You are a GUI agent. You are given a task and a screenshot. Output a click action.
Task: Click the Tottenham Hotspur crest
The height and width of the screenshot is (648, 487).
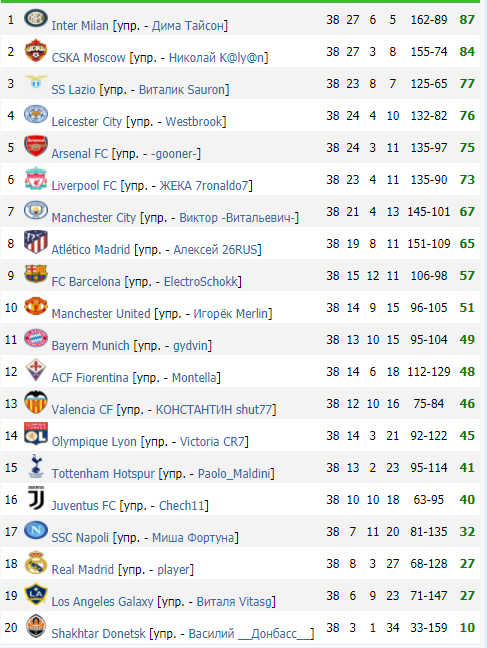[36, 466]
